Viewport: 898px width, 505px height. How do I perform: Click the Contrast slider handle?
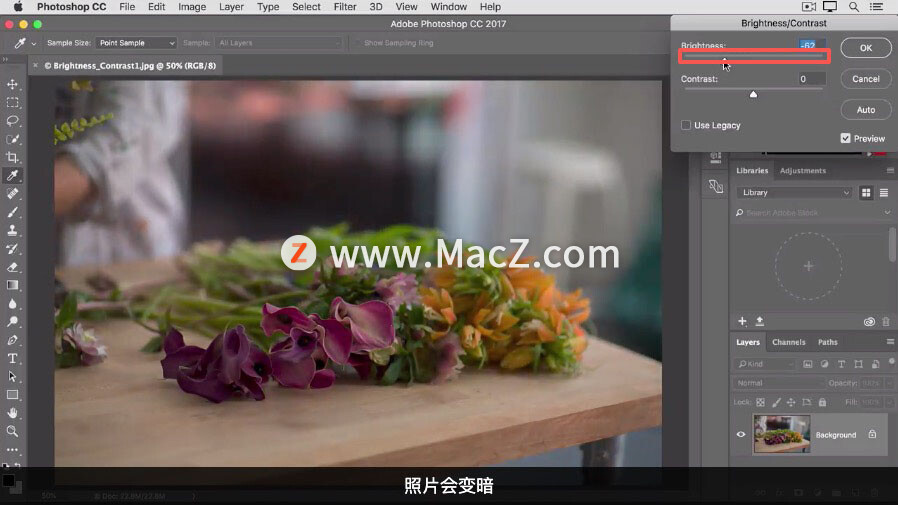pos(754,94)
